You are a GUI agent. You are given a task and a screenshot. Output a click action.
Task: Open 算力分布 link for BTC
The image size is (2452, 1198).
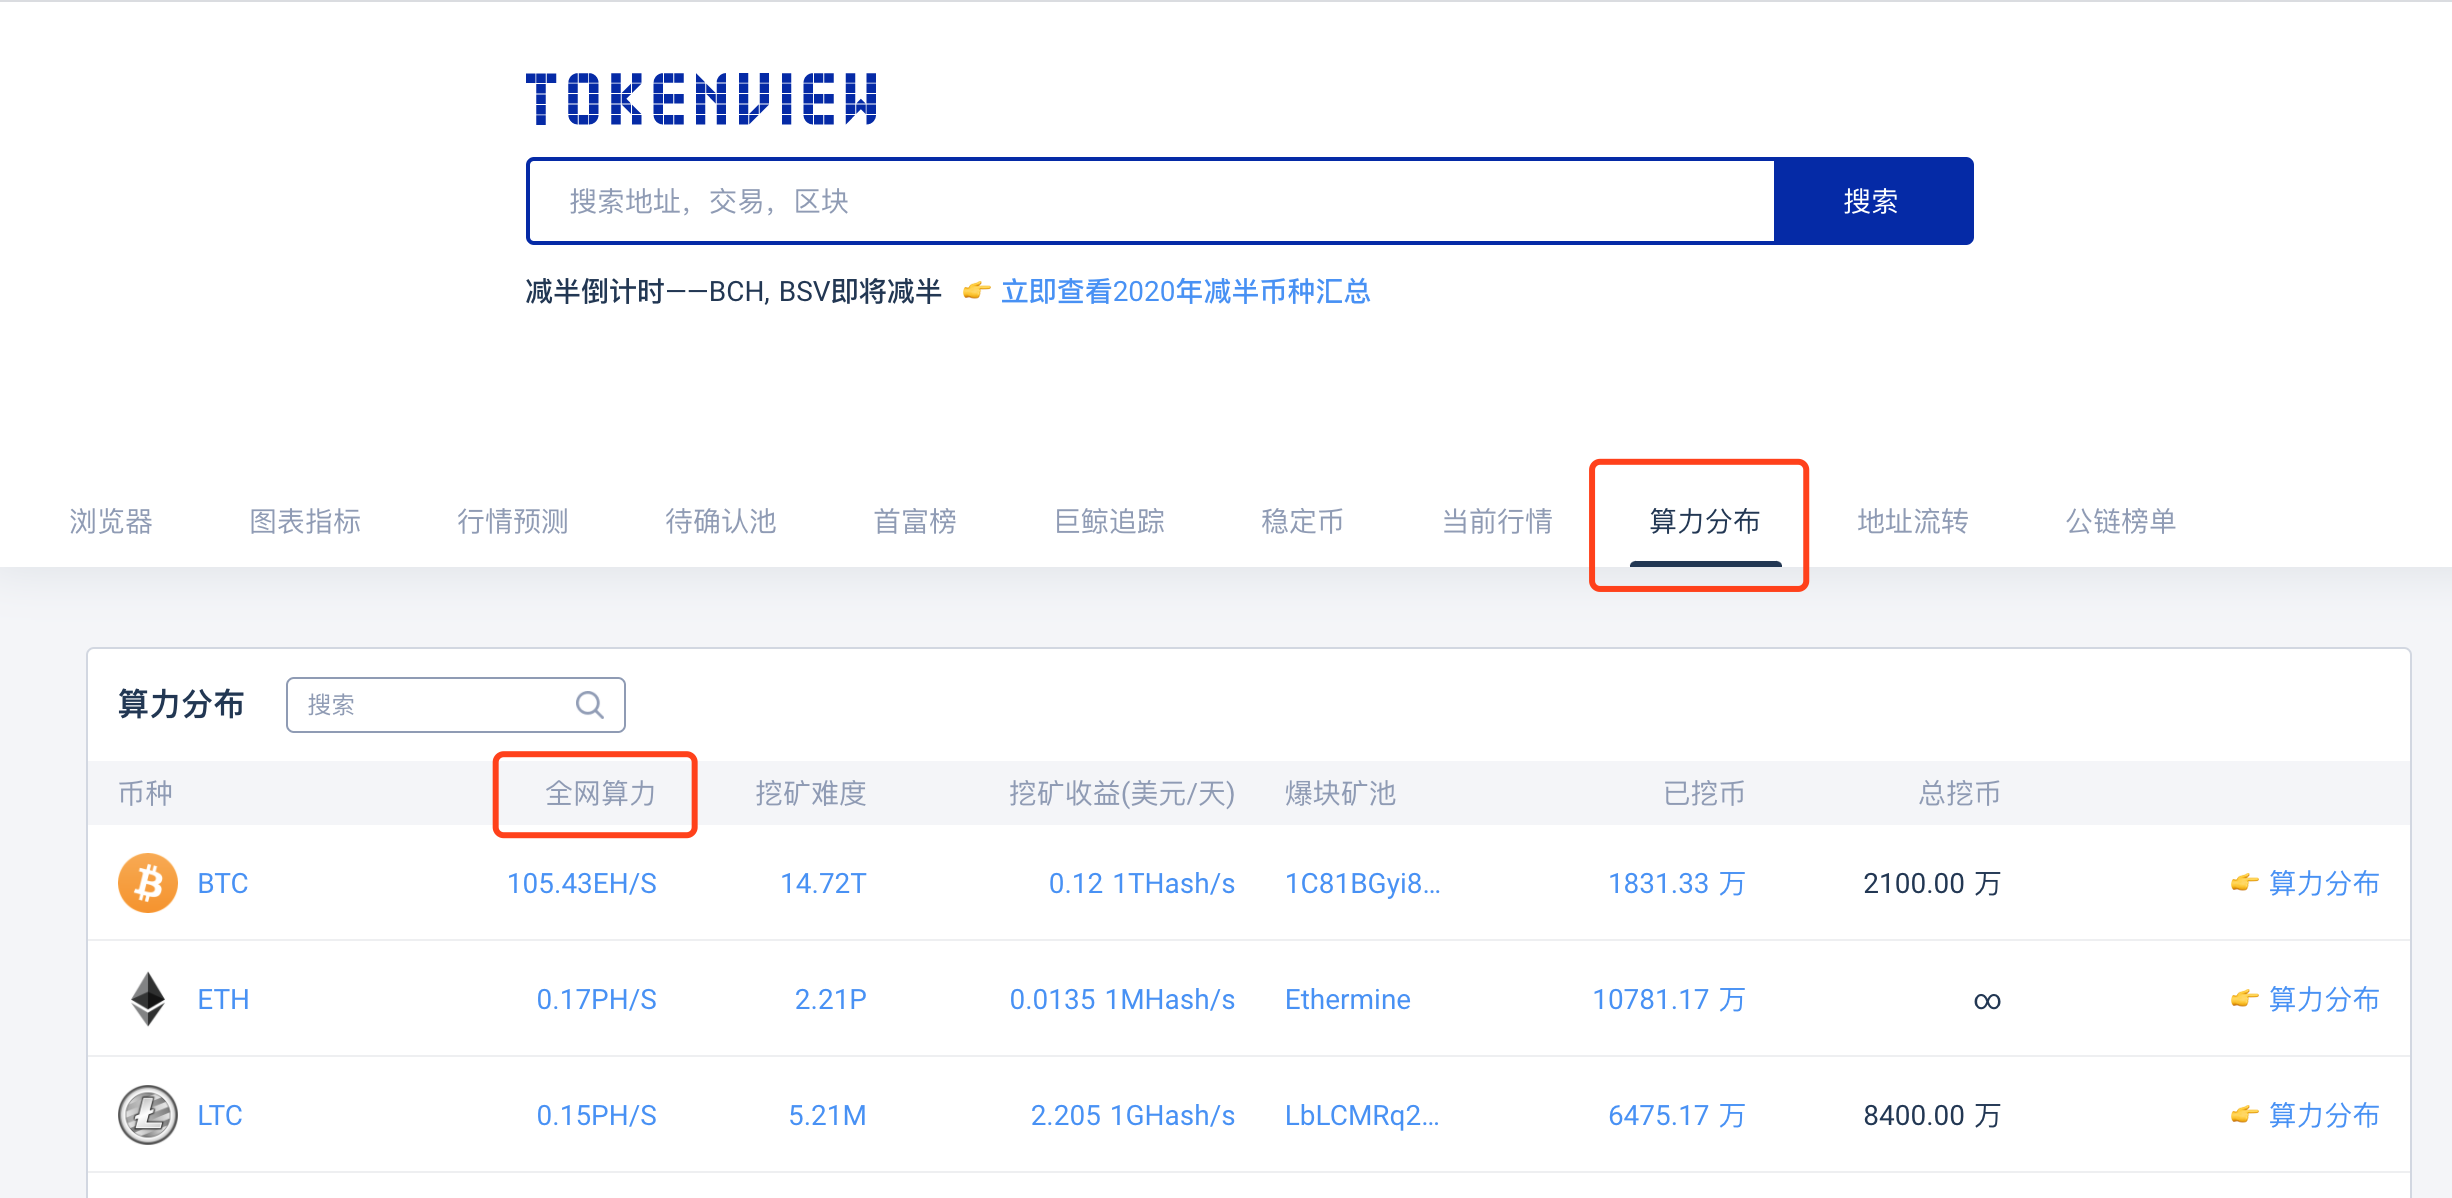click(x=2324, y=883)
